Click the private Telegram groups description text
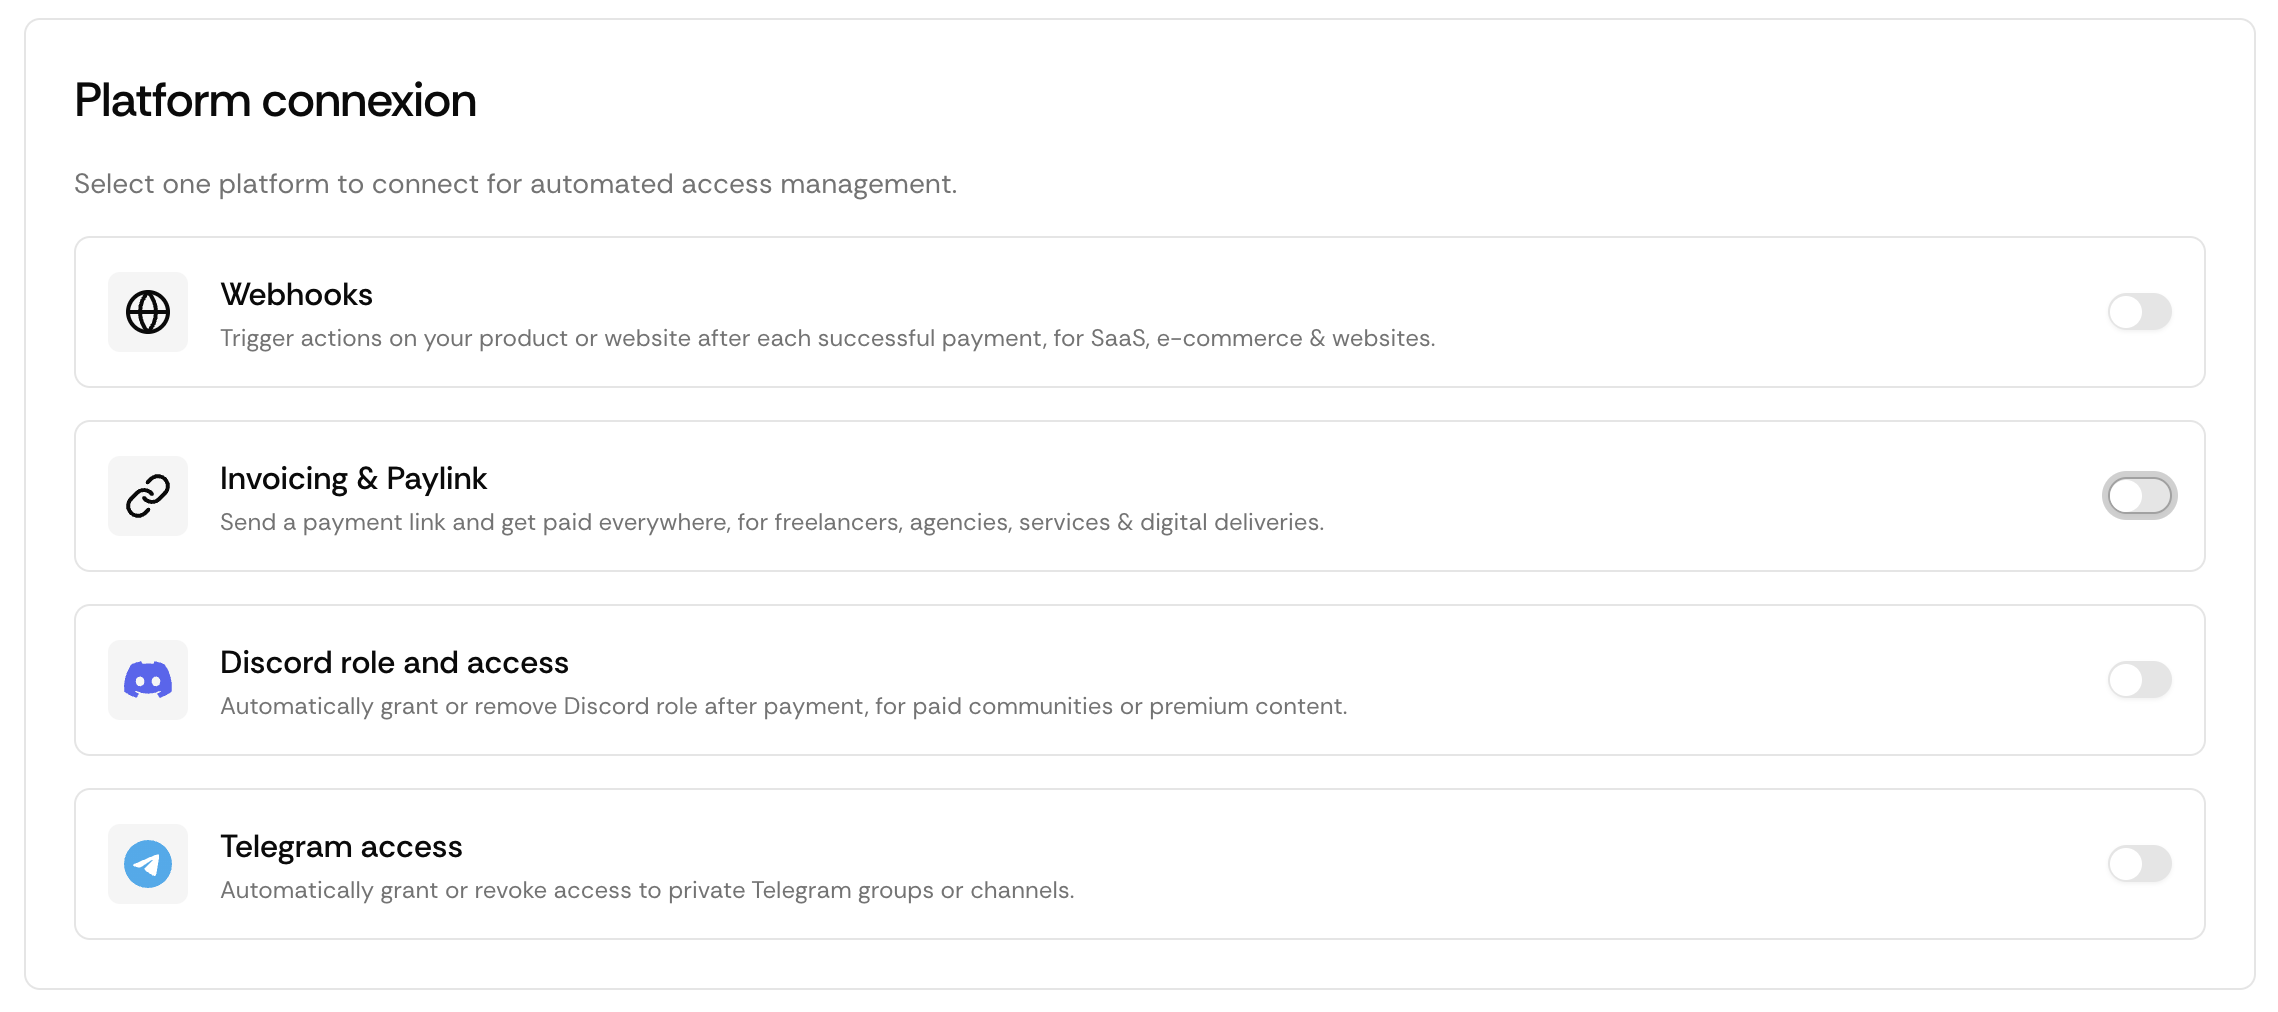 coord(647,891)
